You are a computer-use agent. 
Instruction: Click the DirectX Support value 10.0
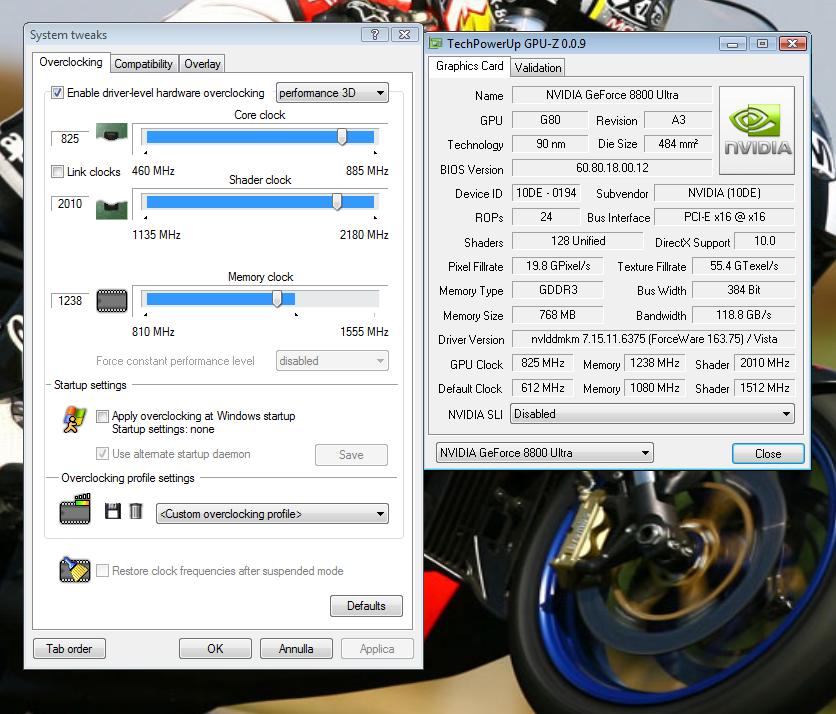(x=765, y=241)
